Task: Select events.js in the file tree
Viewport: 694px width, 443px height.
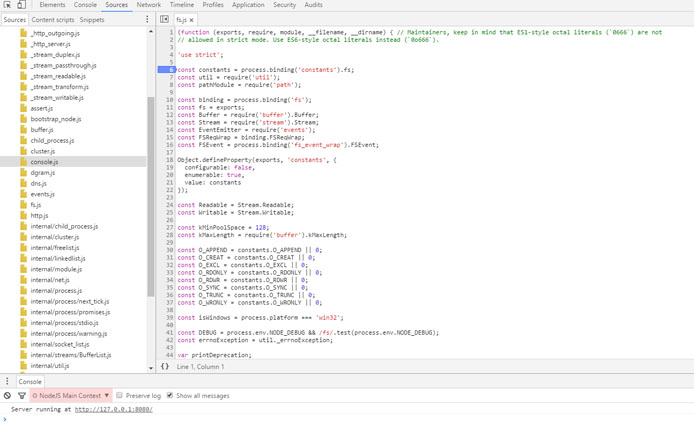Action: (x=42, y=194)
